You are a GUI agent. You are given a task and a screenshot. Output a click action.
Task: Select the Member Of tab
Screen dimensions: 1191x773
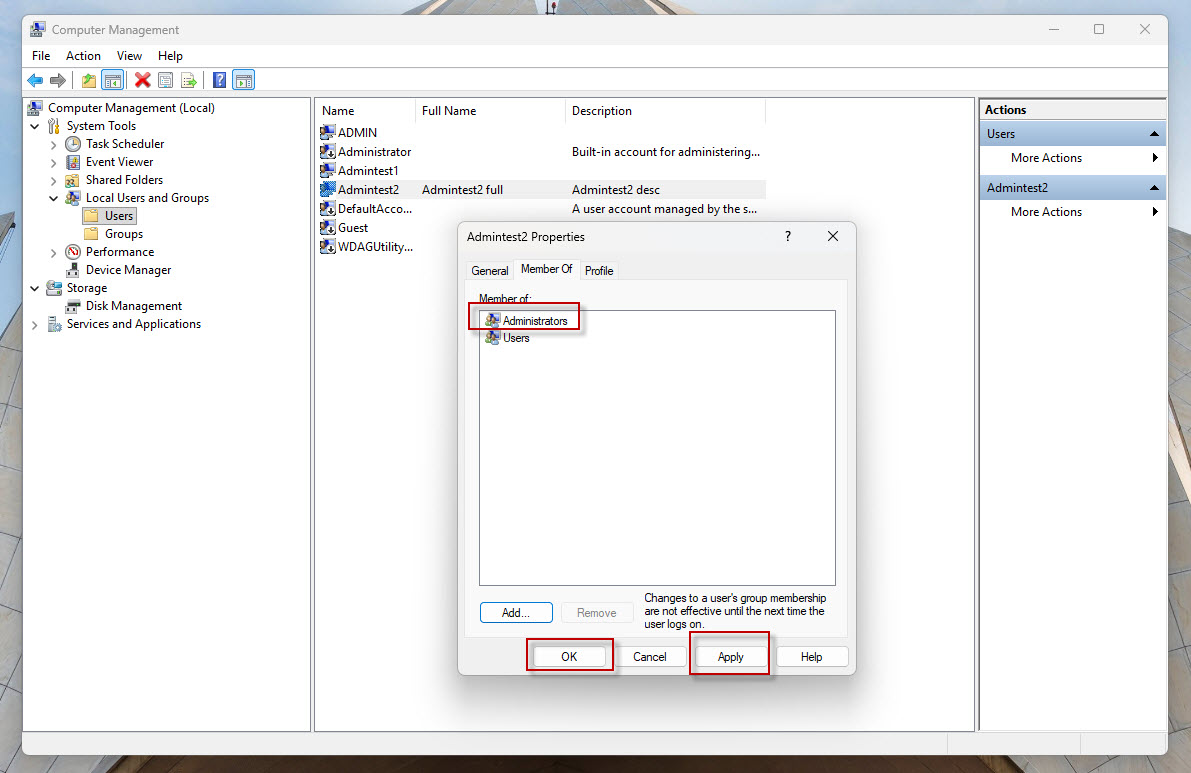coord(547,269)
